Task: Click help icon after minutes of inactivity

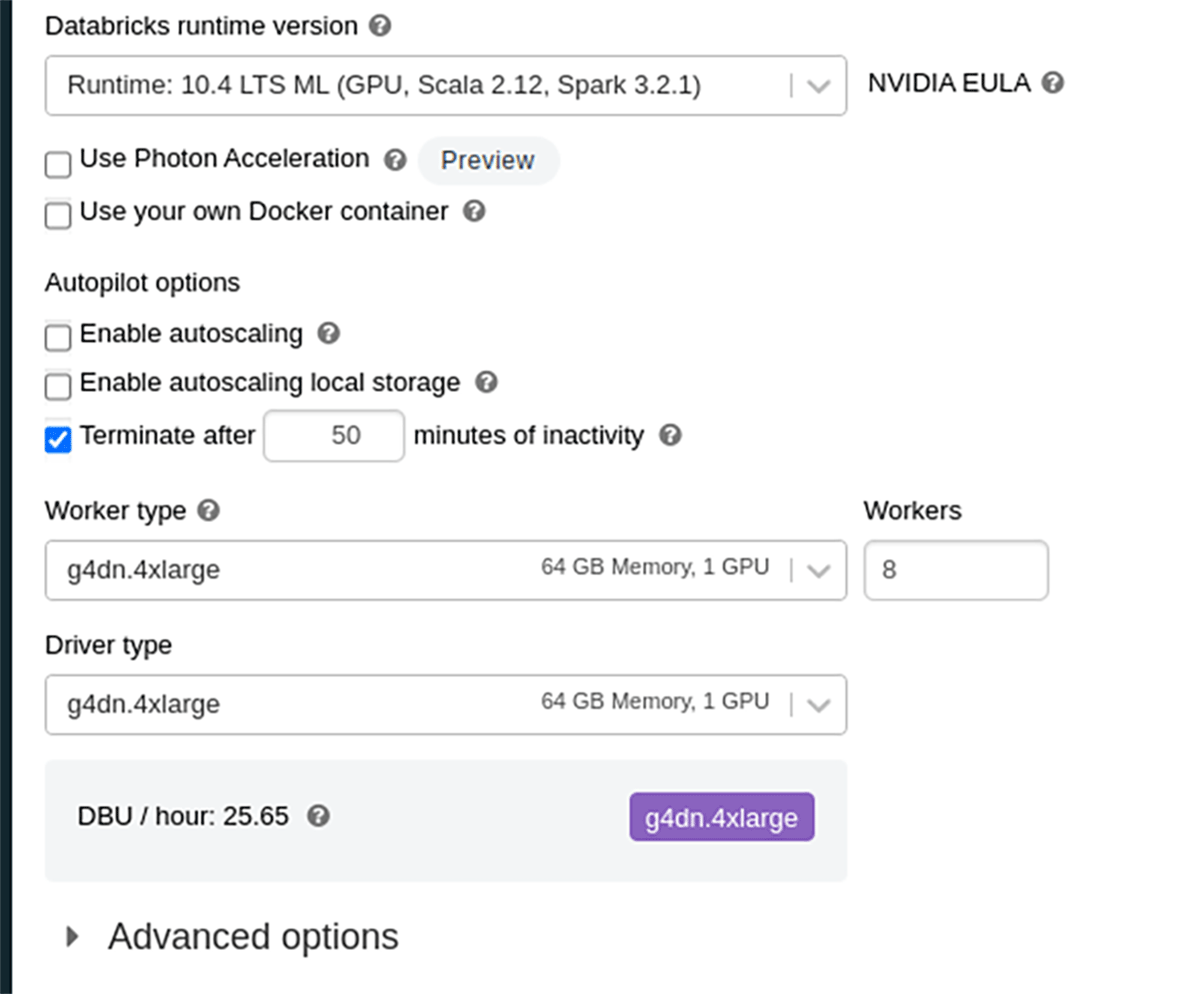Action: (x=671, y=436)
